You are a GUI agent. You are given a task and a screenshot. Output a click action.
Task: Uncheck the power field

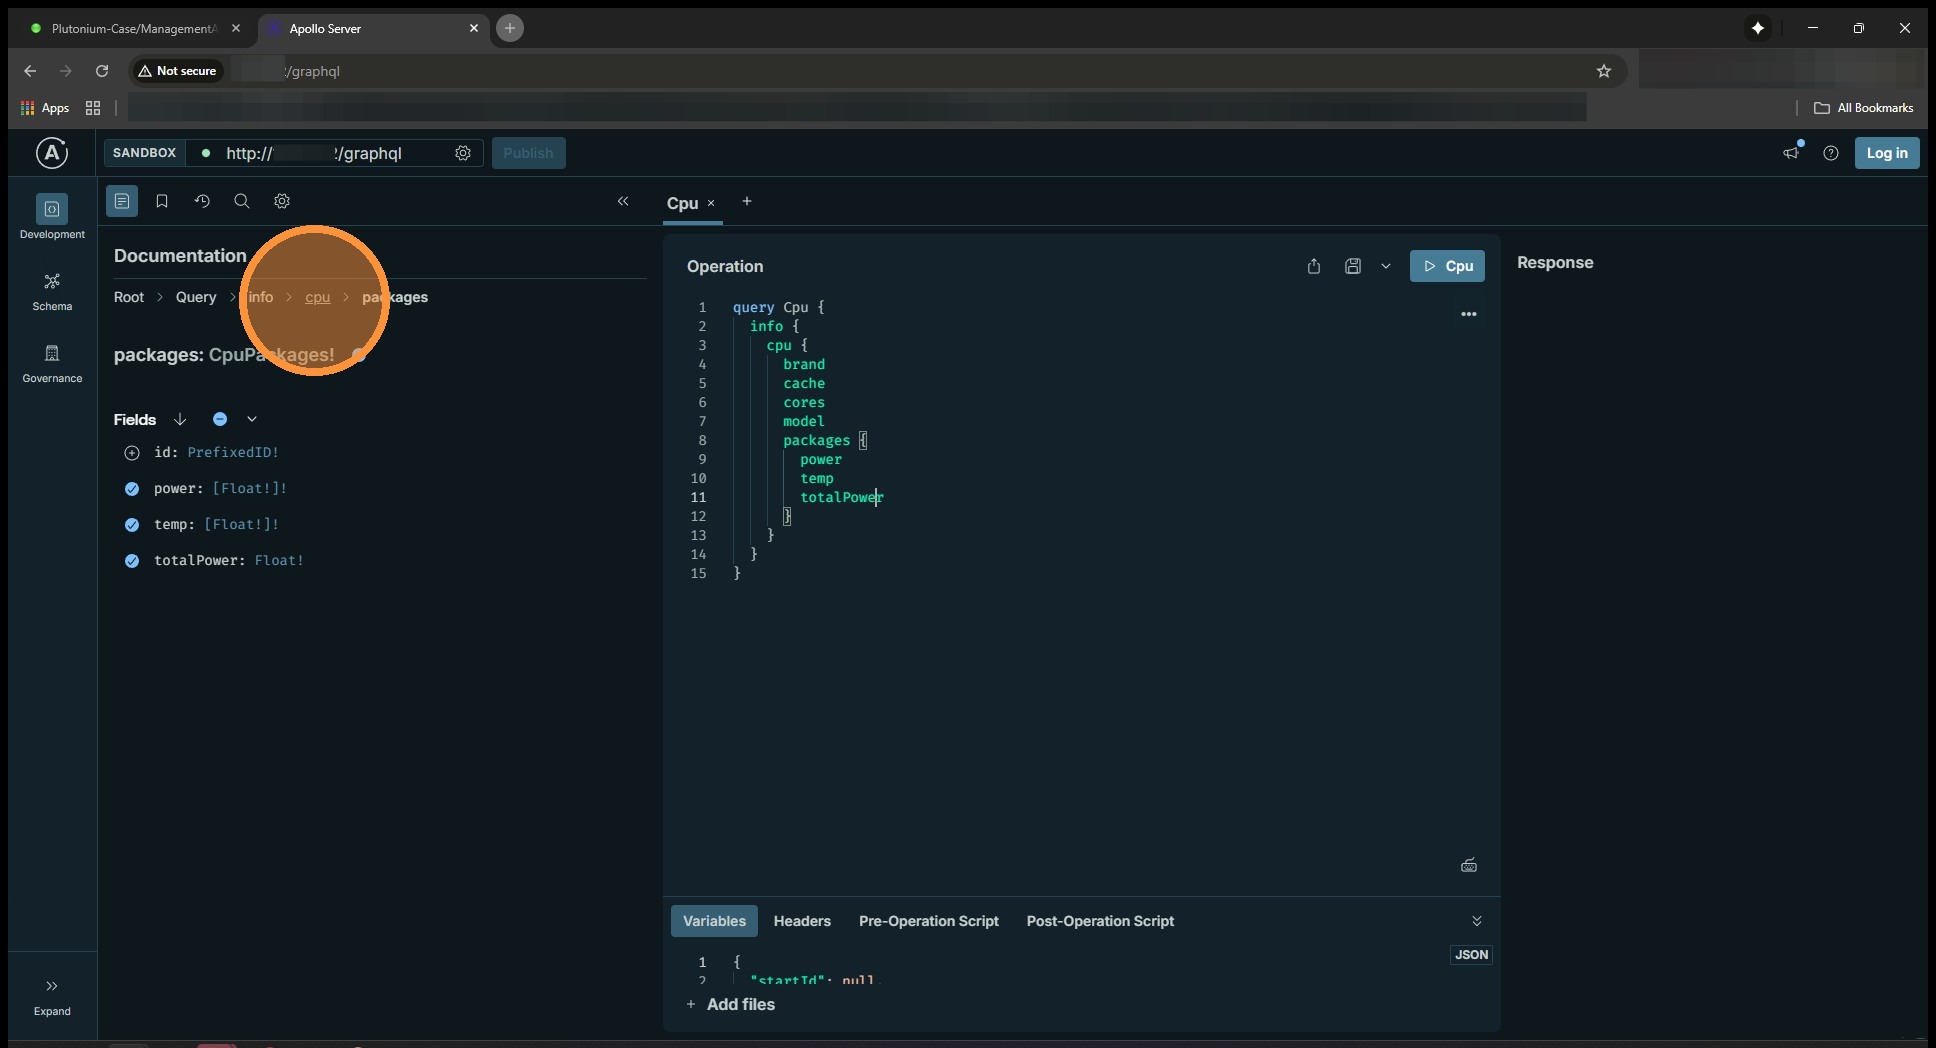132,489
